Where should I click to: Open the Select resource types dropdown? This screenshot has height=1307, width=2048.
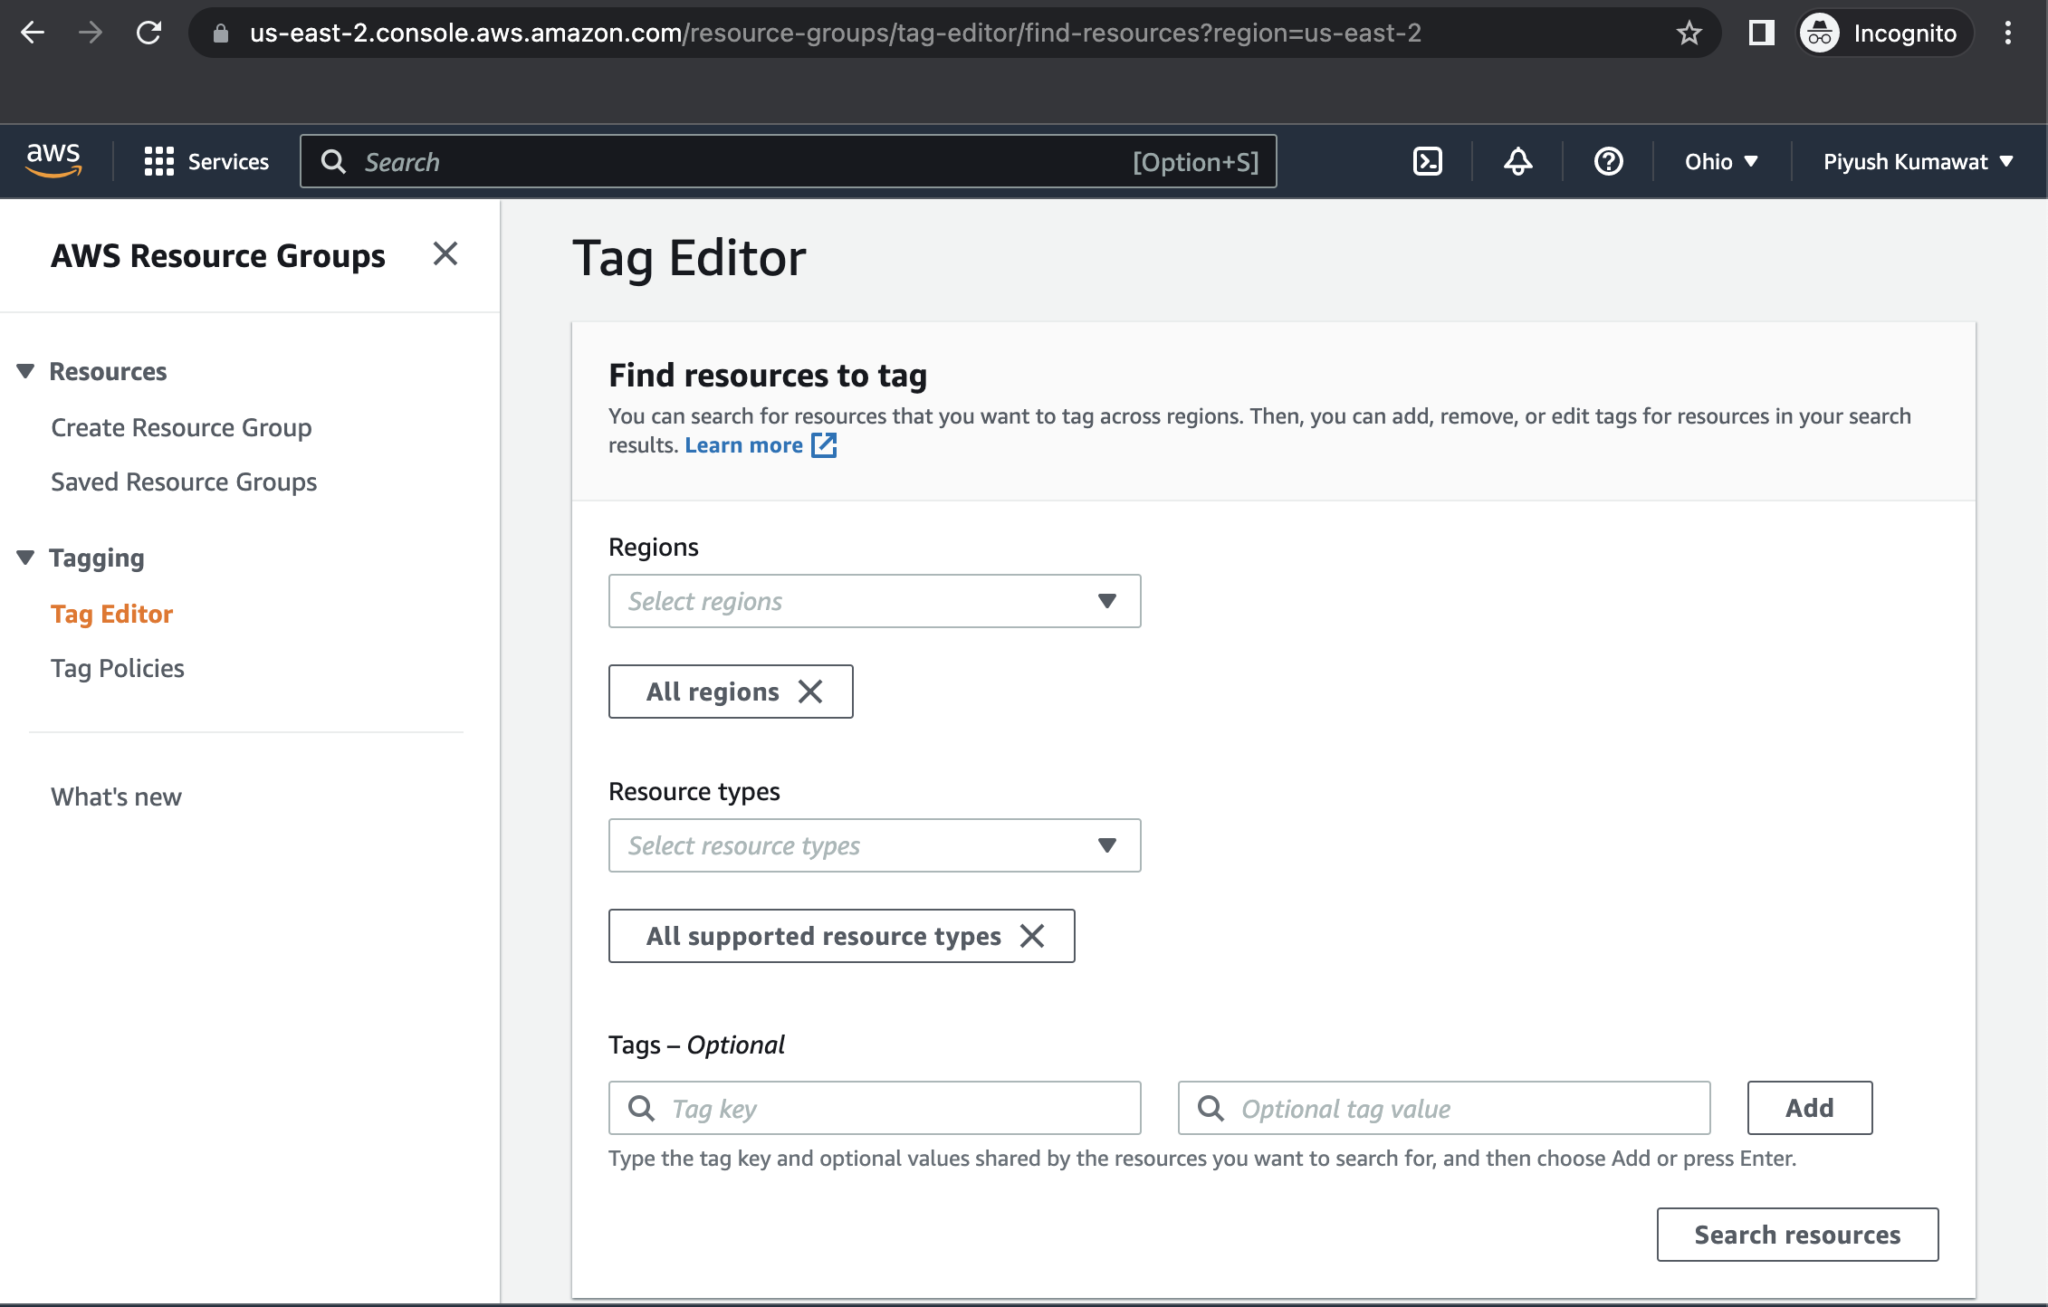pyautogui.click(x=873, y=845)
